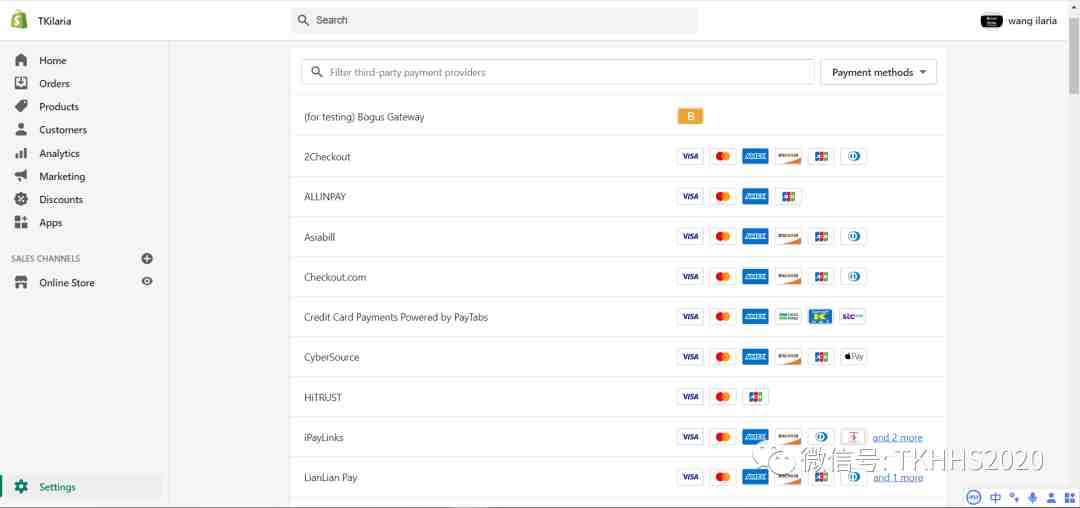Click the Discover icon in Checkout.com row
The height and width of the screenshot is (508, 1080).
788,277
